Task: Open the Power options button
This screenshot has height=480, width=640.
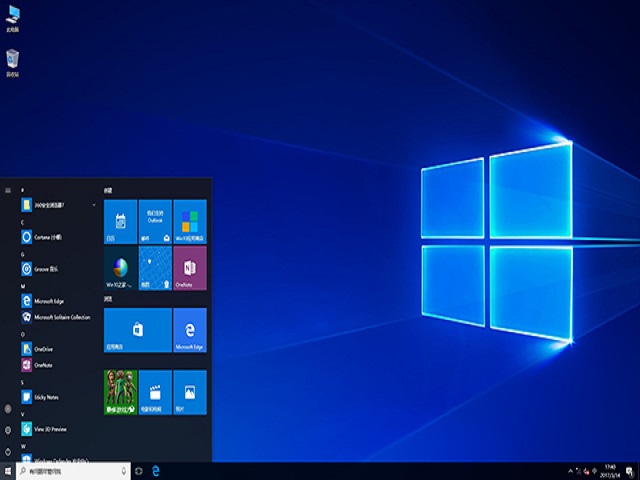Action: (x=8, y=451)
